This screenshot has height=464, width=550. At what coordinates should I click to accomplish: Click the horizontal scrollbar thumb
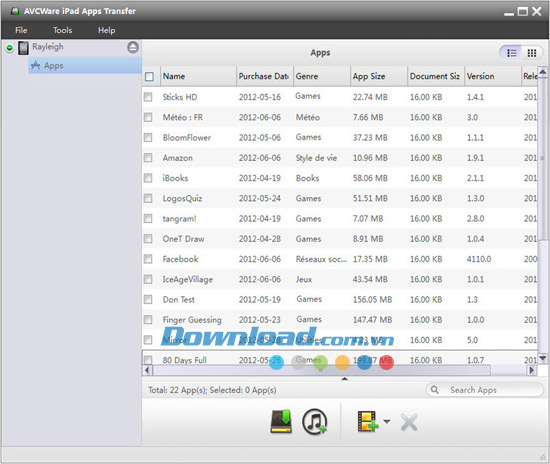tap(322, 370)
